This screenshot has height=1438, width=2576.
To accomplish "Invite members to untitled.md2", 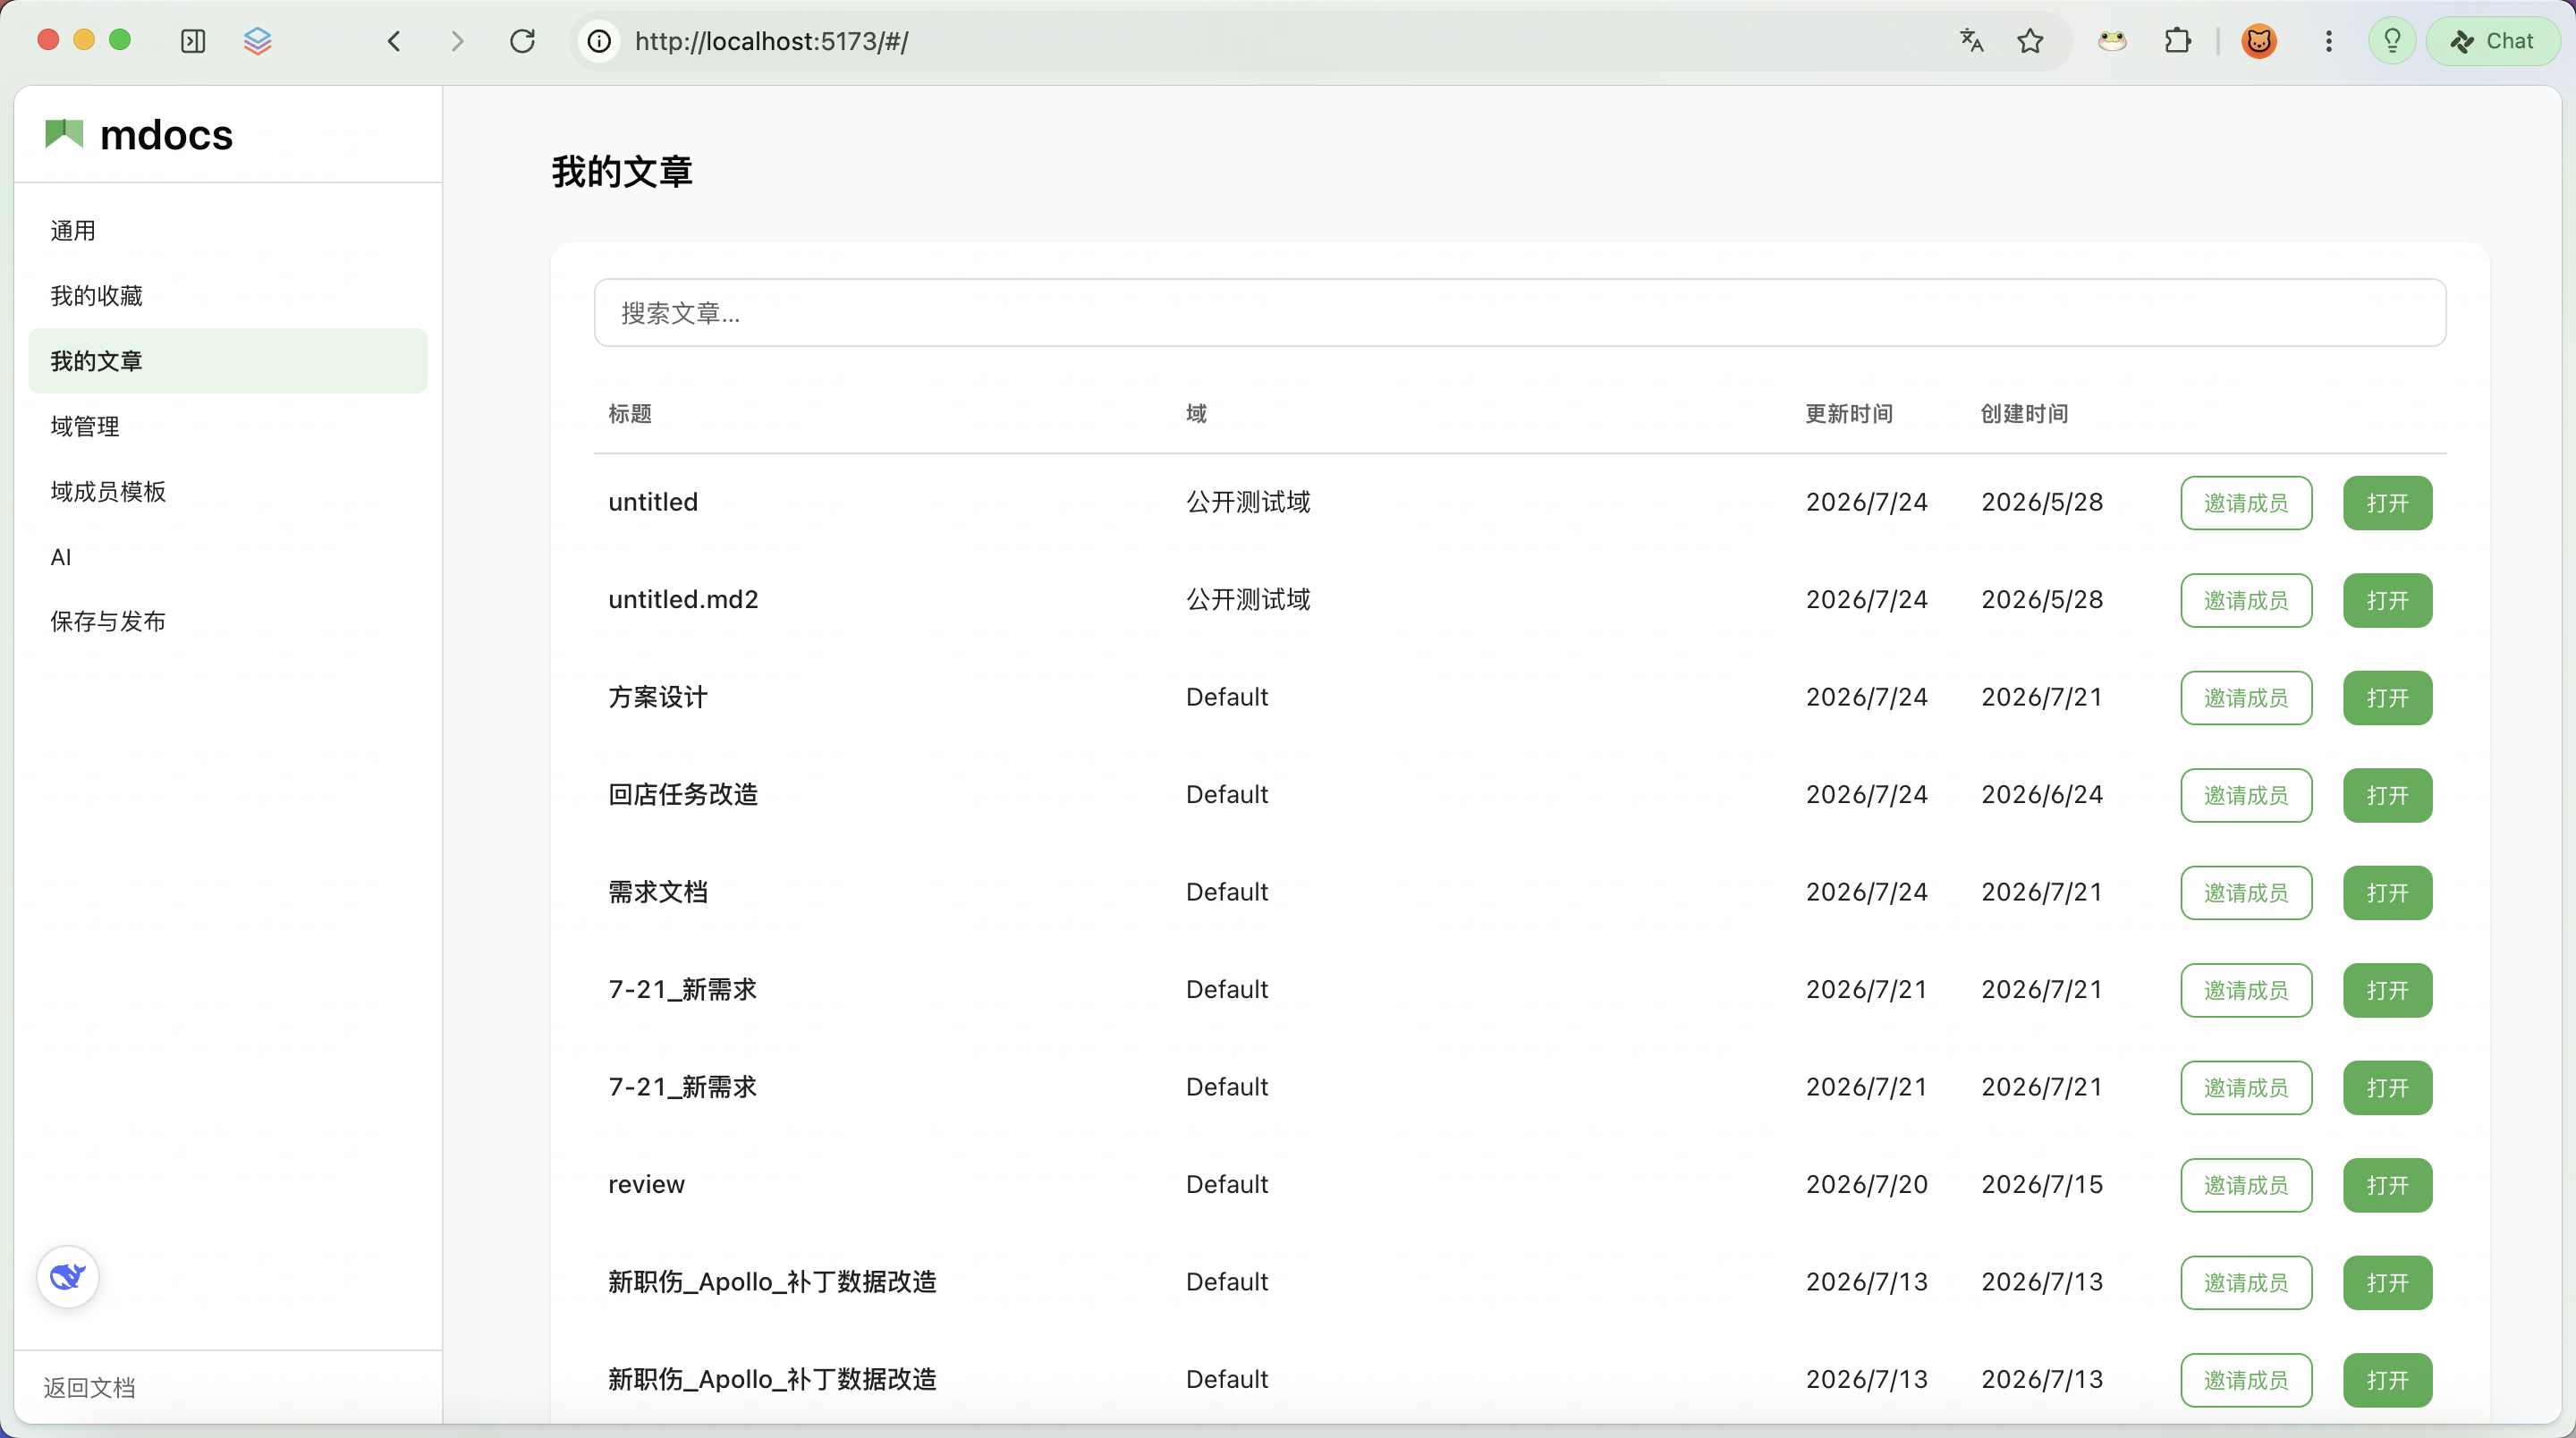I will click(x=2246, y=600).
